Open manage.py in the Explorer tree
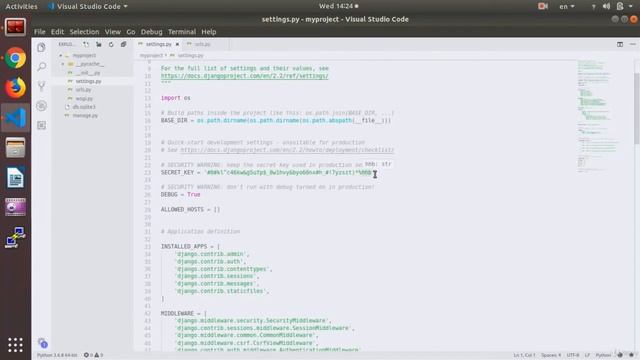The image size is (640, 360). coord(85,116)
